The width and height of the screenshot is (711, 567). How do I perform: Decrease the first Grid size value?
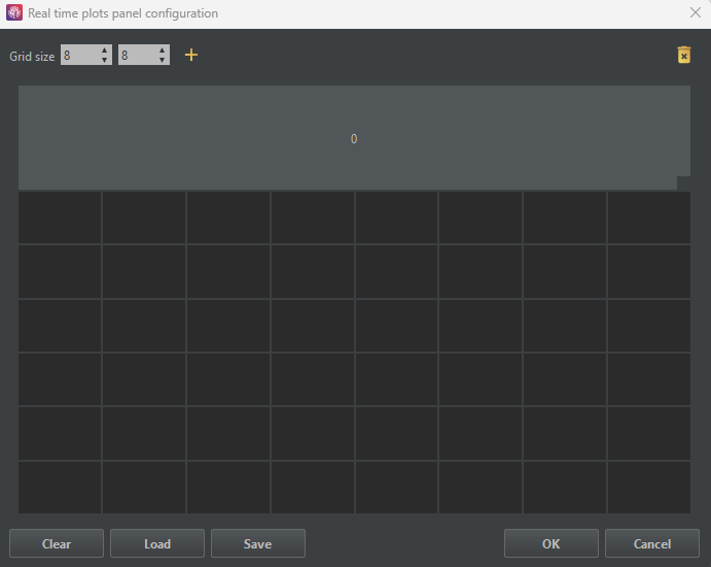coord(105,60)
